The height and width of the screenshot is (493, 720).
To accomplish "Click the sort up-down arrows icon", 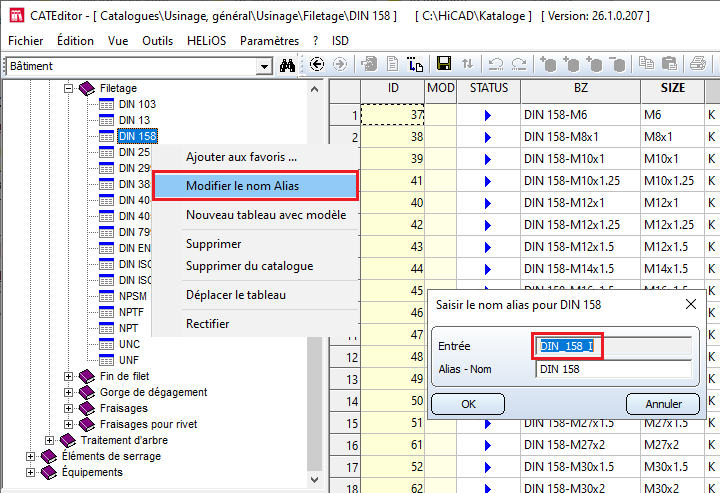I will tap(468, 64).
